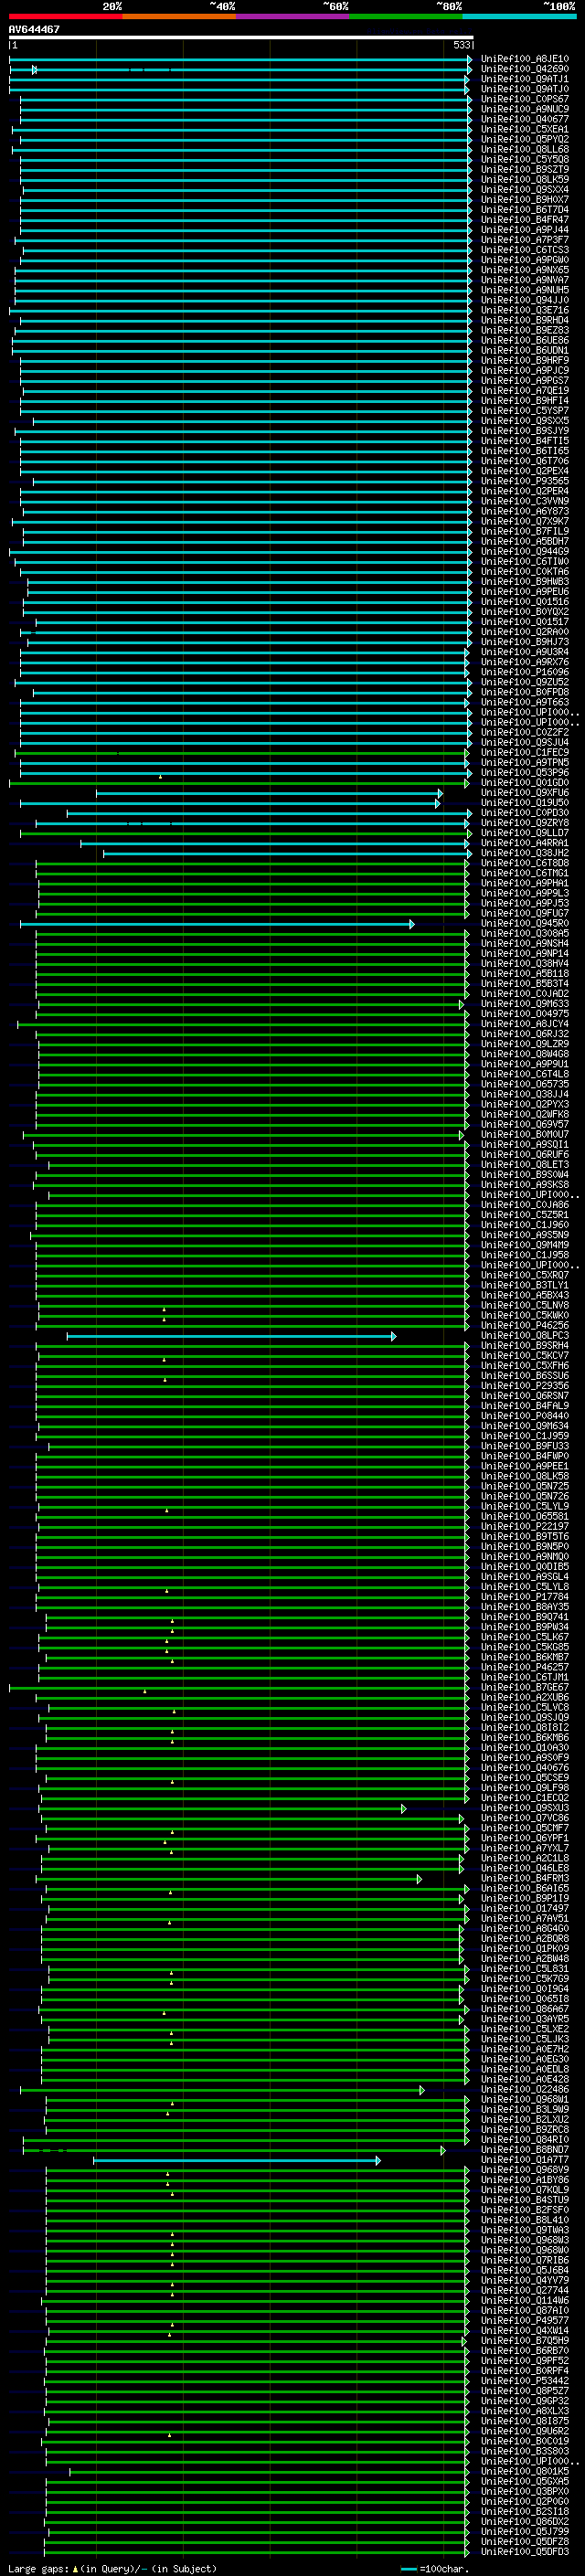Screen dimensions: 585x2576
Task: Select the UniRef100_P22197 label
Action: coord(525,1527)
